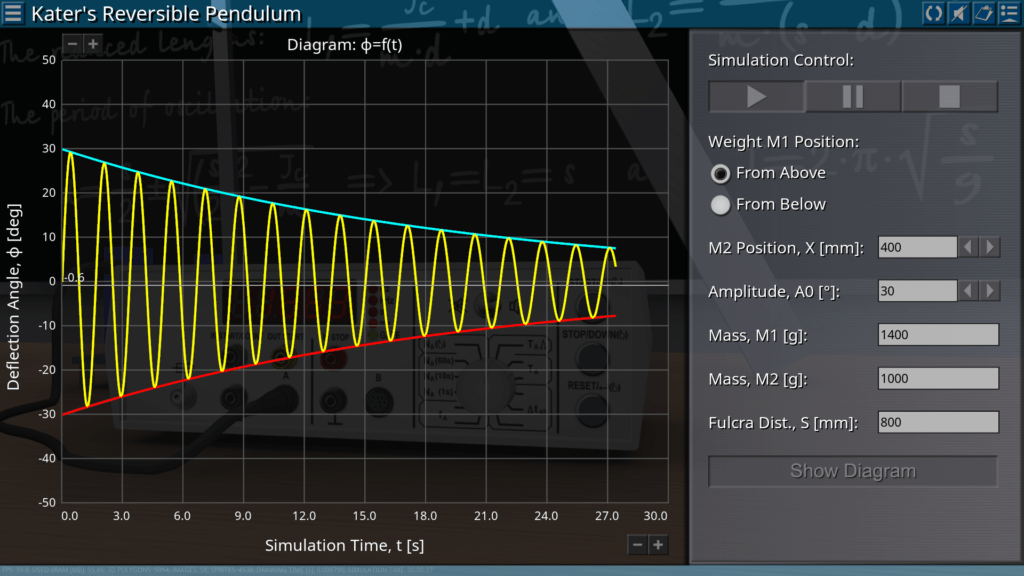Image resolution: width=1024 pixels, height=576 pixels.
Task: Select the 'From Below' radio option
Action: [x=720, y=205]
